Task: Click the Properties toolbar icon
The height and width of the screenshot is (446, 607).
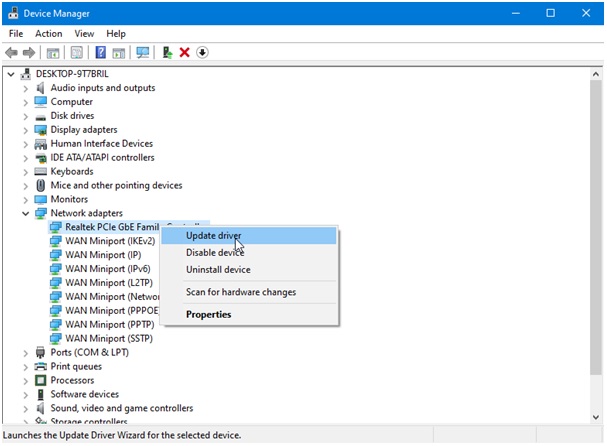Action: click(77, 52)
